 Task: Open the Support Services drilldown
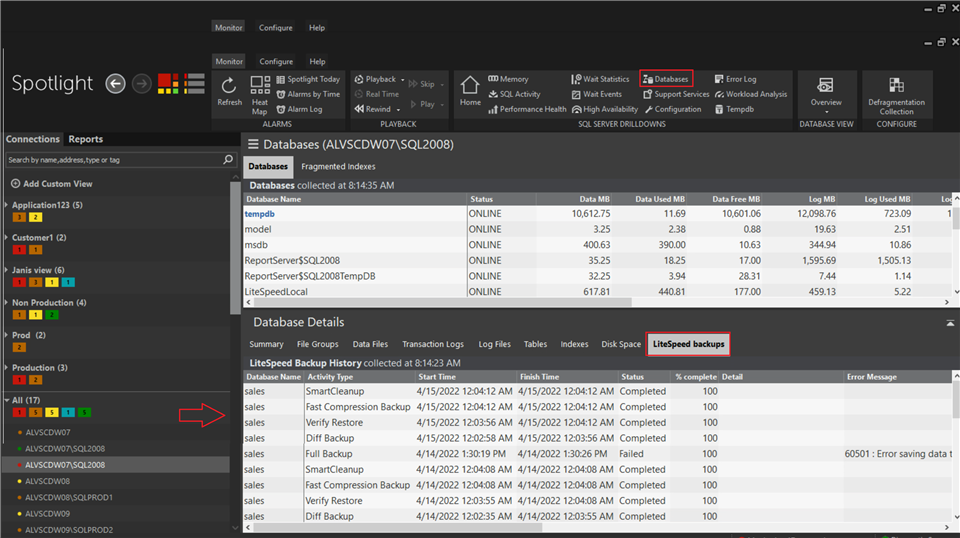click(676, 94)
